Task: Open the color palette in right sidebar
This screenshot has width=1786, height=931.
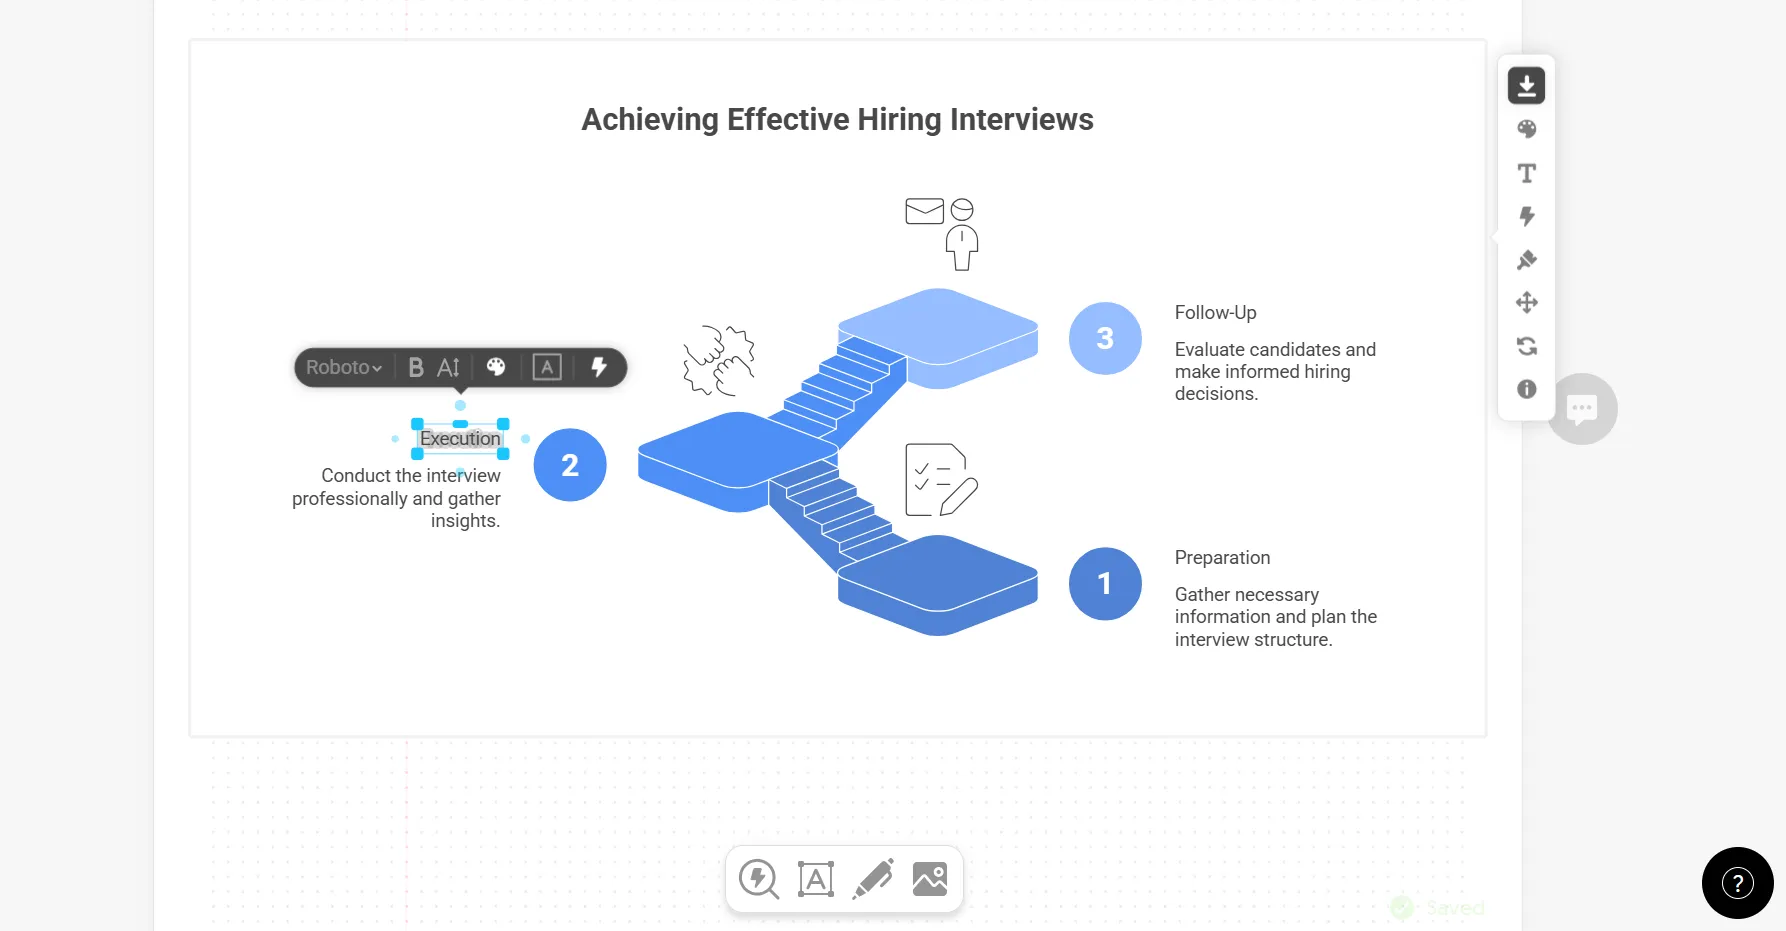Action: [x=1526, y=129]
